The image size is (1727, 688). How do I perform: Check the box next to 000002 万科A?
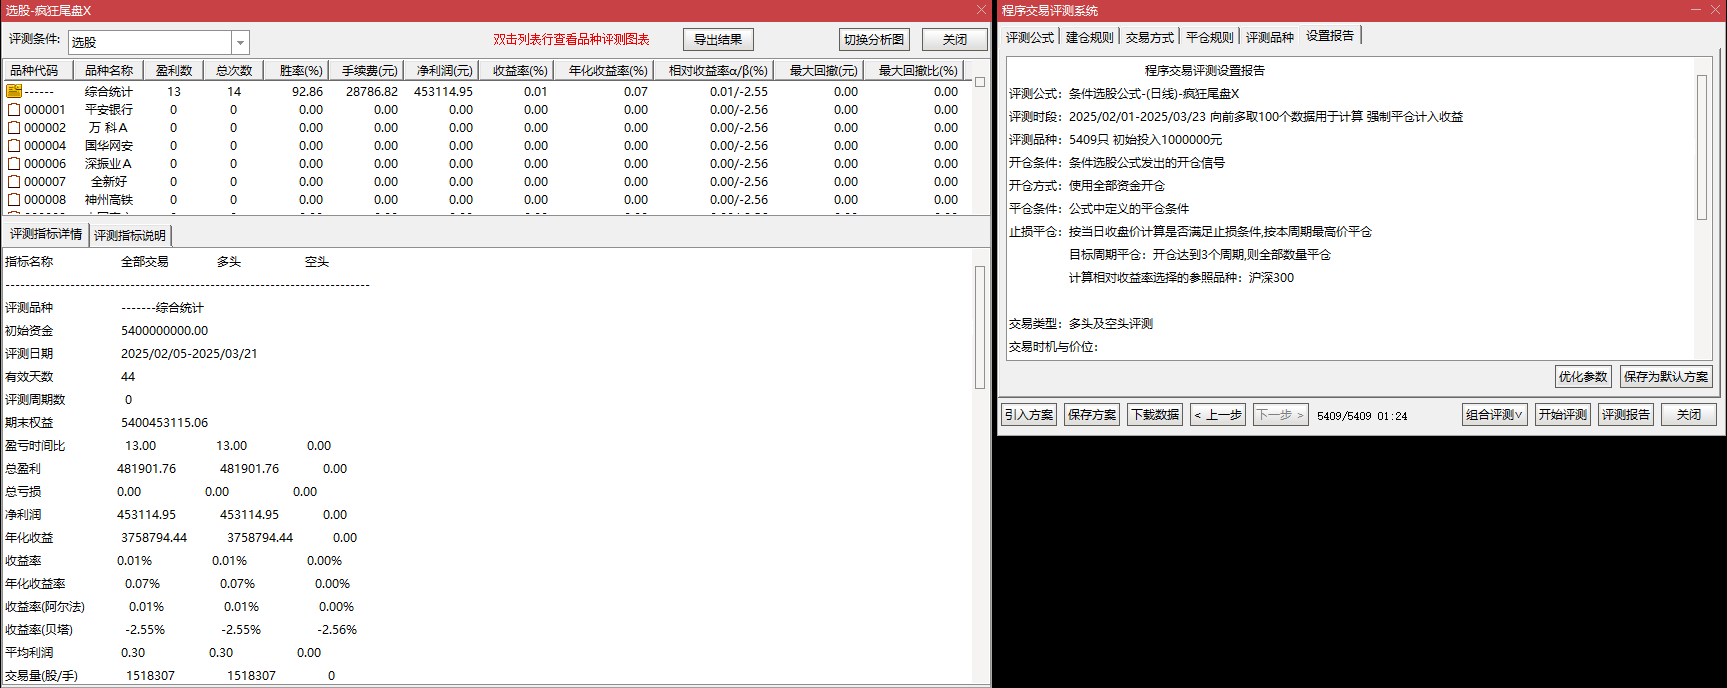14,128
